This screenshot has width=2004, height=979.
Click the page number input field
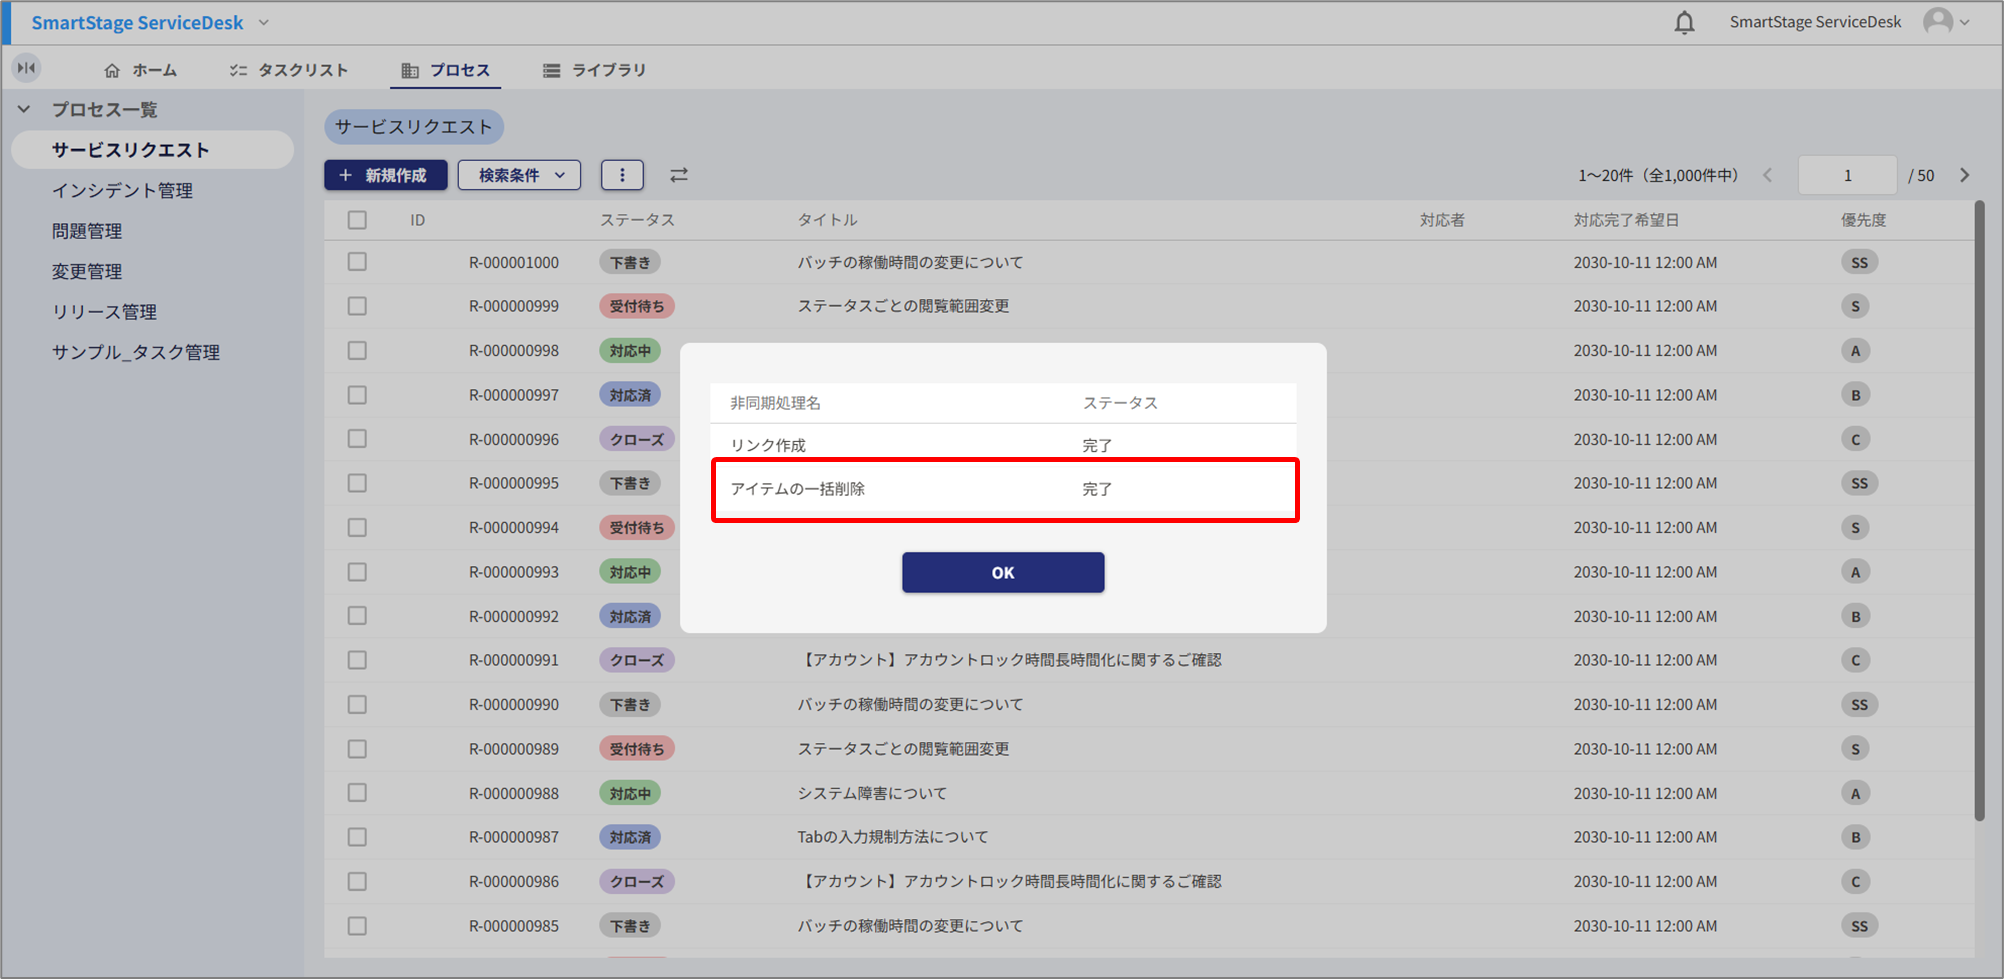click(1847, 175)
